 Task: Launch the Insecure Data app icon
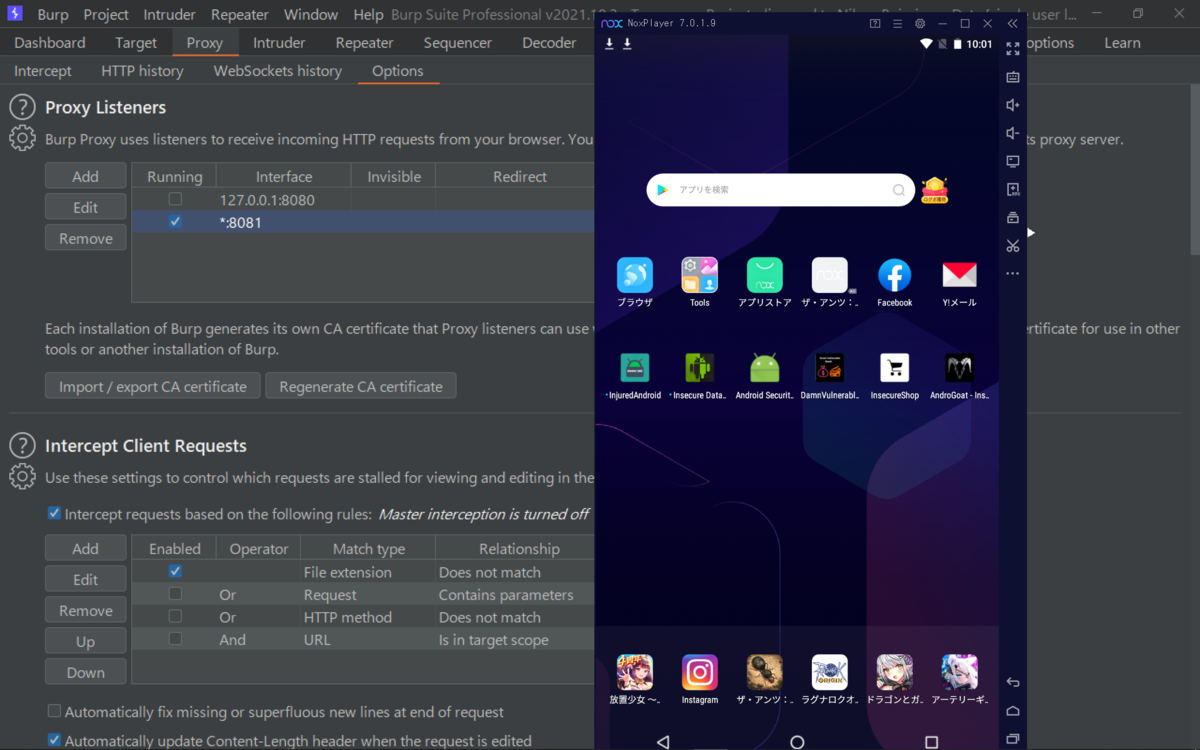699,368
